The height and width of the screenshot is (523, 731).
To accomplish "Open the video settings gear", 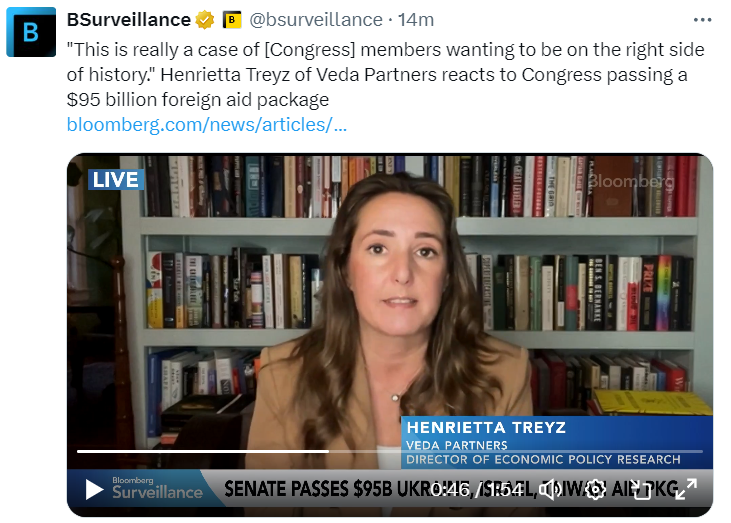I will (x=595, y=489).
